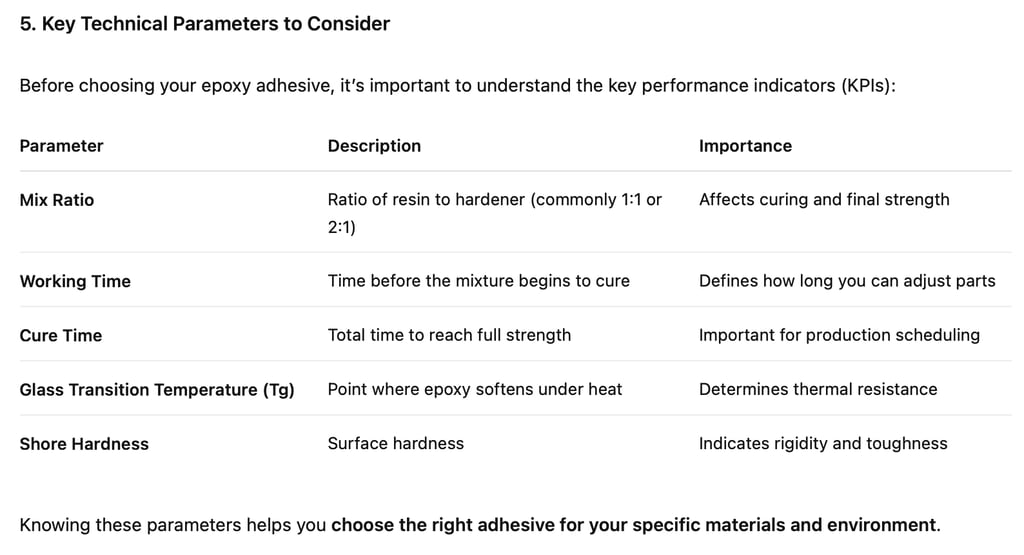Viewport: 1024px width, 555px height.
Task: Click the "Cure Time" row label
Action: pos(61,335)
